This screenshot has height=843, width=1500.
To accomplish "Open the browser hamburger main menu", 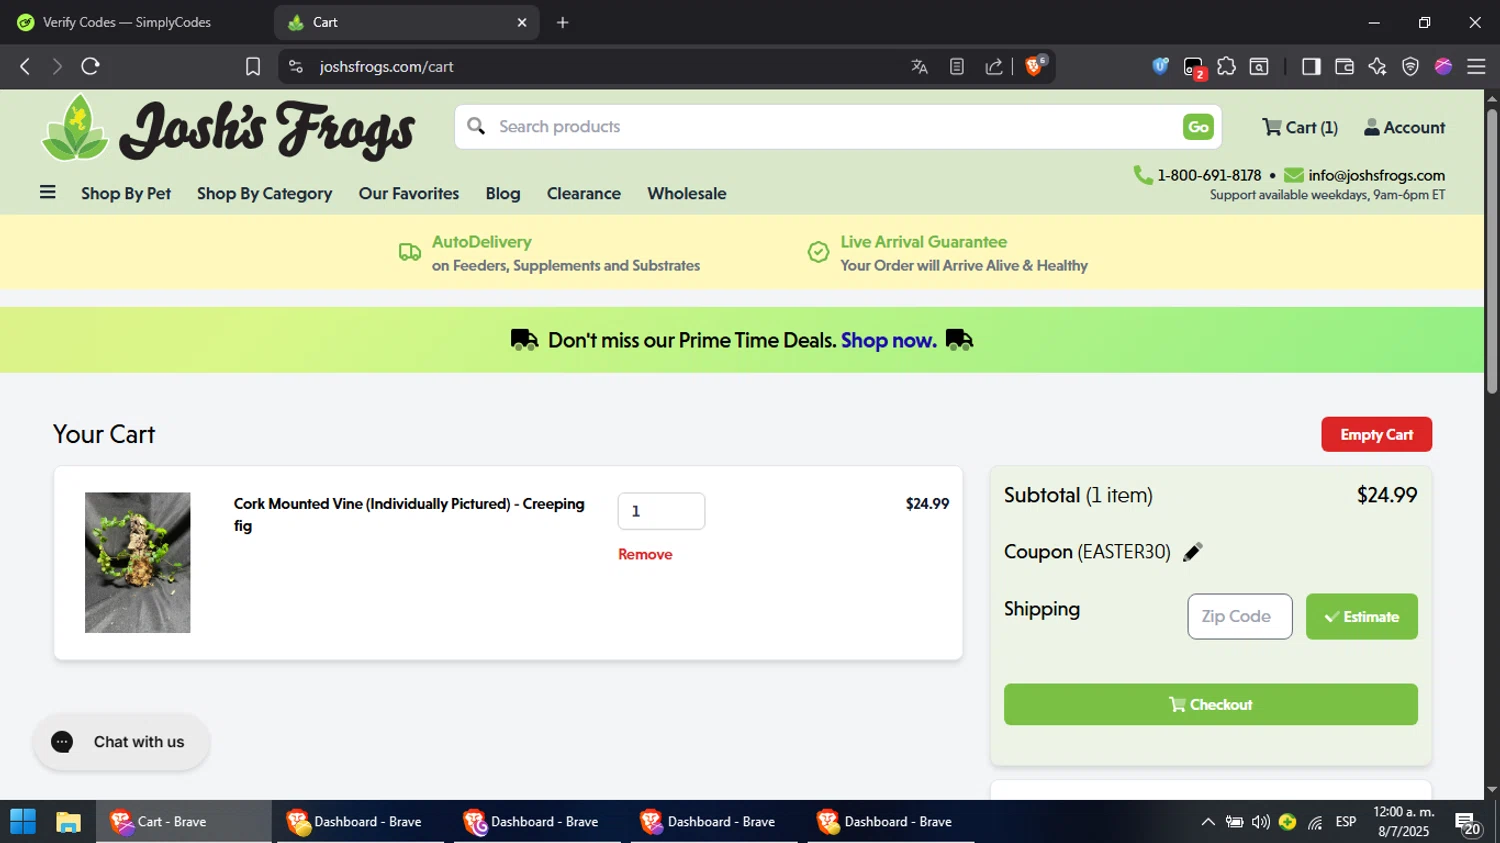I will (1476, 66).
